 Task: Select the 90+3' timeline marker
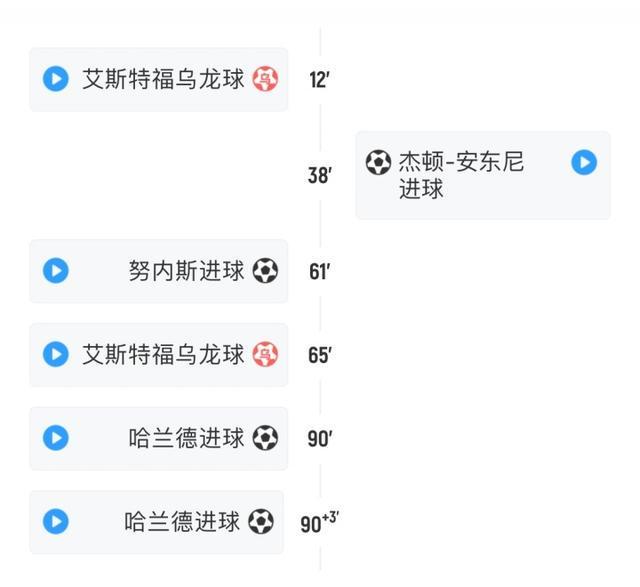pos(320,522)
